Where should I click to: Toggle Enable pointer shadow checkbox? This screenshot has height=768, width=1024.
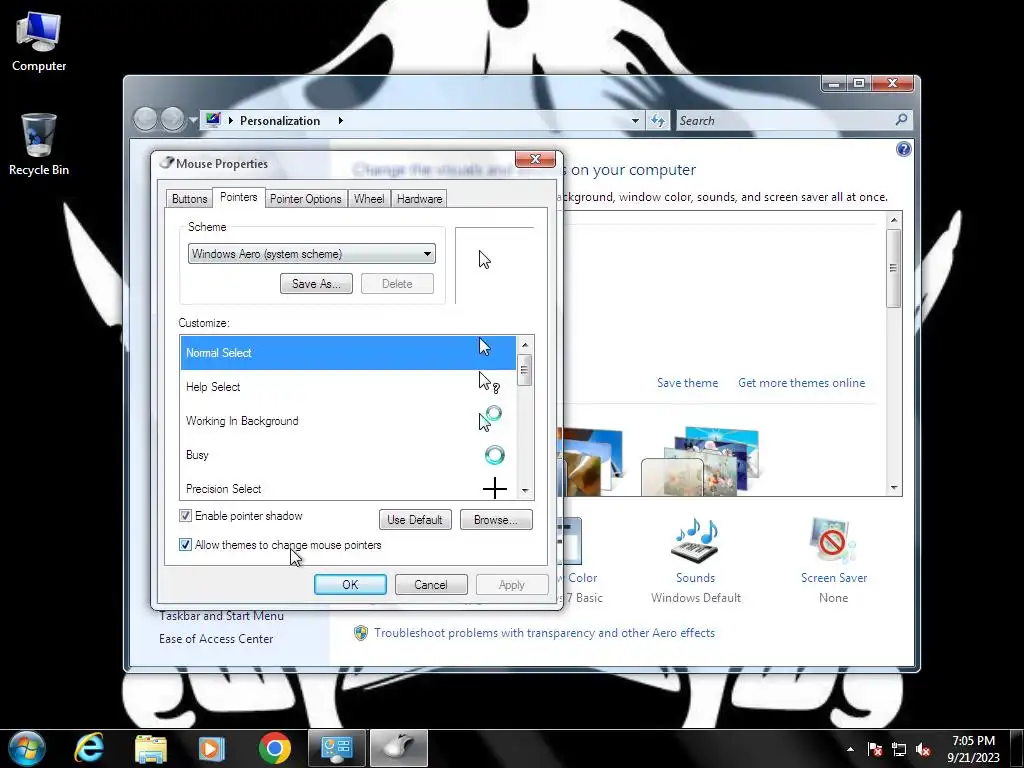(x=185, y=516)
